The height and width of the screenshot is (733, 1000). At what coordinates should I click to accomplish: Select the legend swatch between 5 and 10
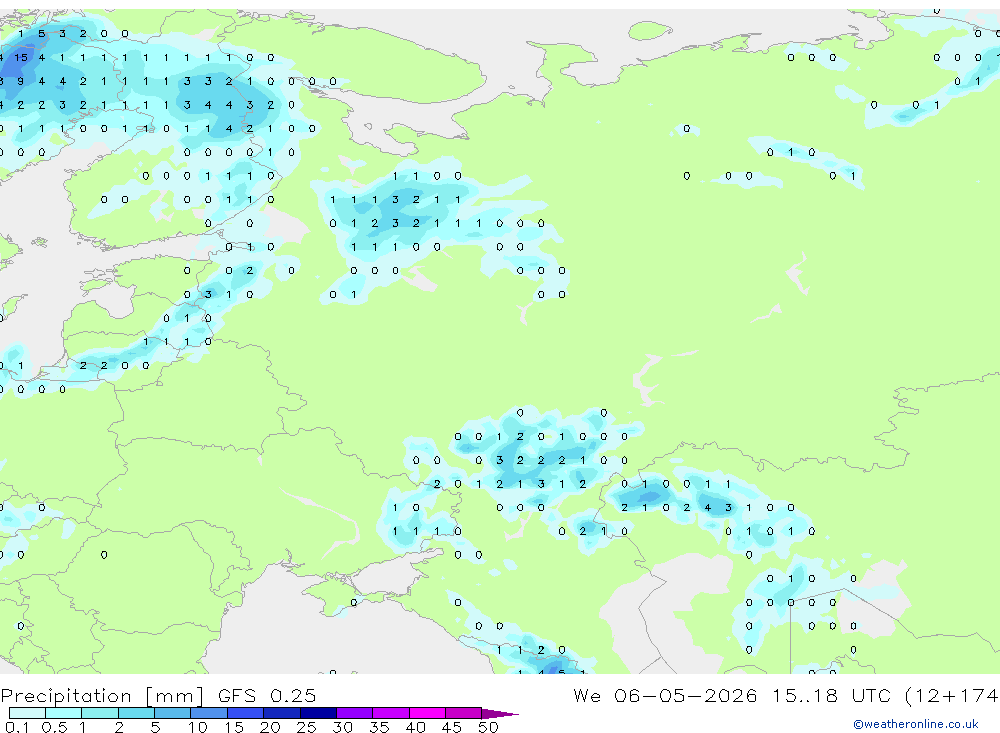173,713
